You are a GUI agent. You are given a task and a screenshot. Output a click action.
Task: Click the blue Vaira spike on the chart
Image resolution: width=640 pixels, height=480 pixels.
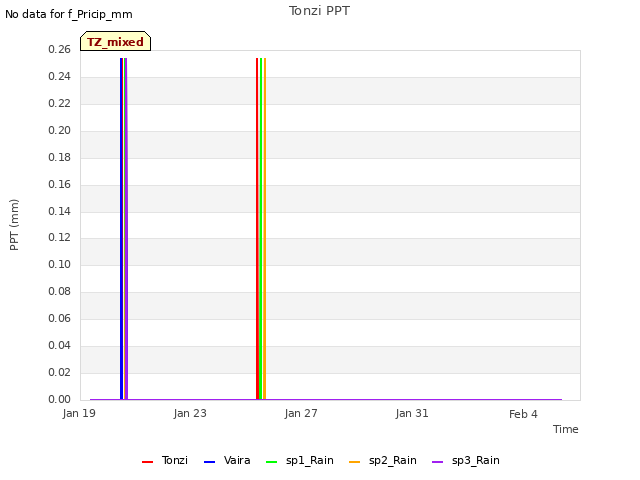coord(121,229)
